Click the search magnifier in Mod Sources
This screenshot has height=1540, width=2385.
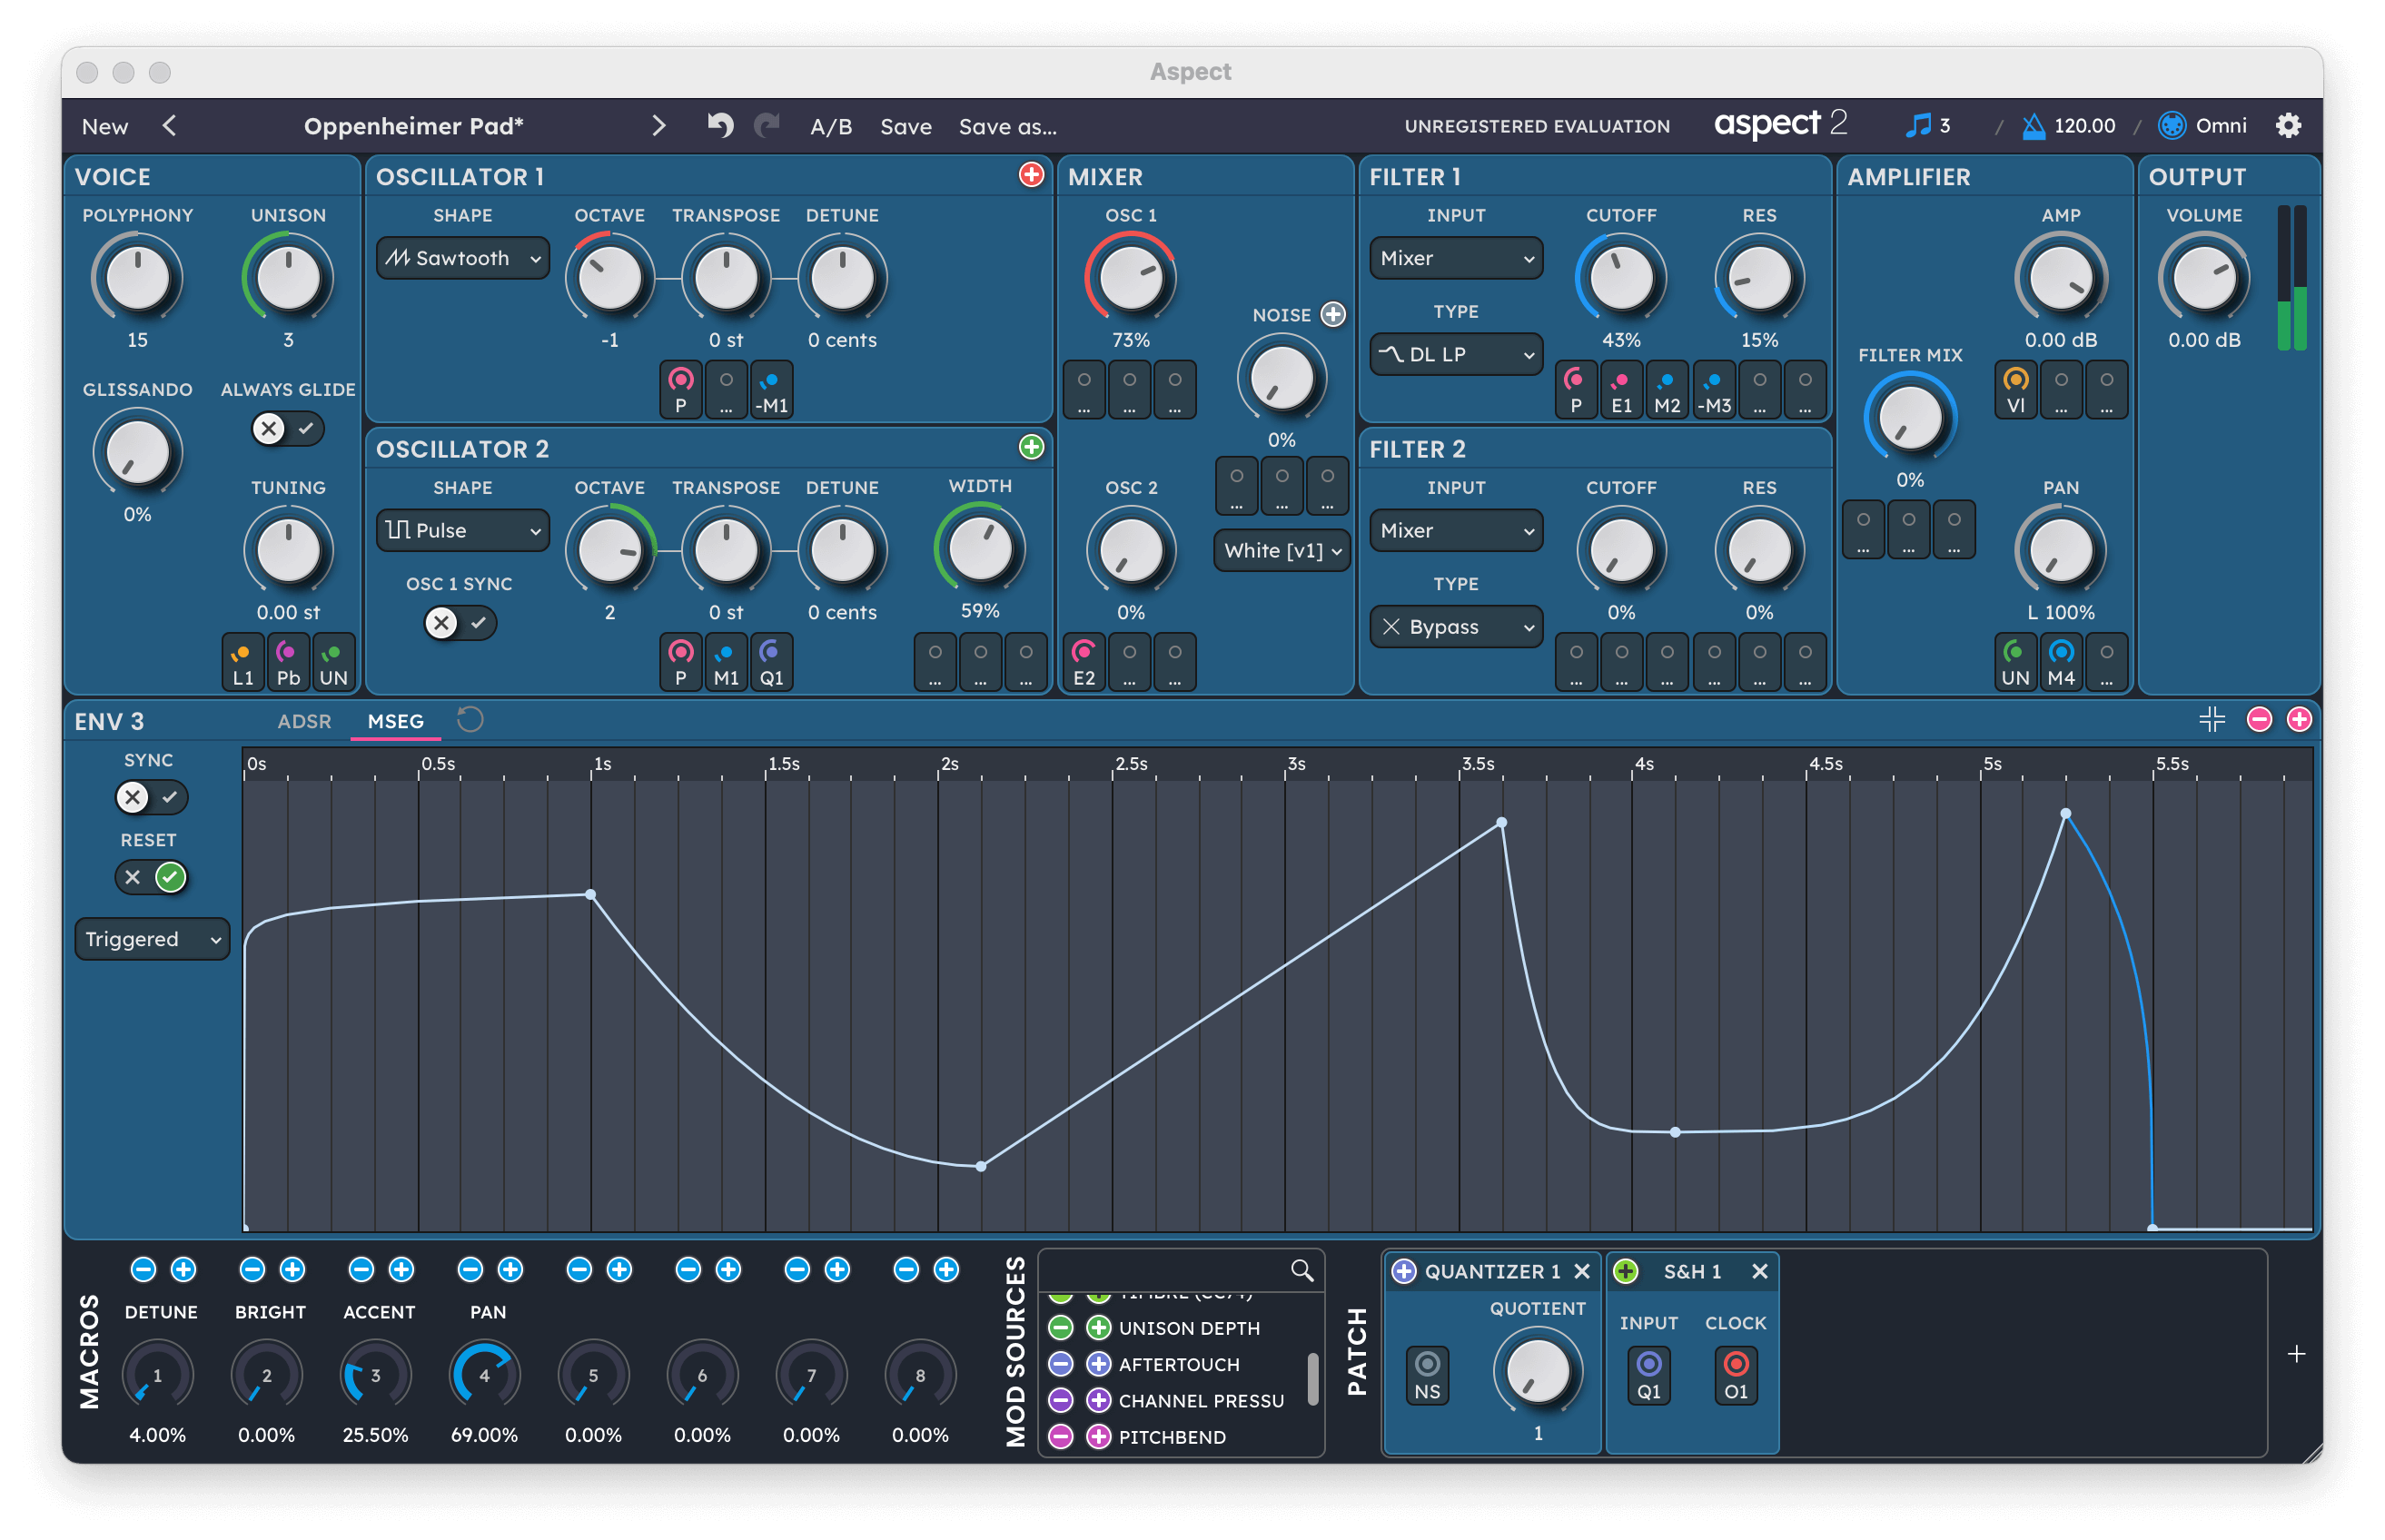coord(1301,1270)
